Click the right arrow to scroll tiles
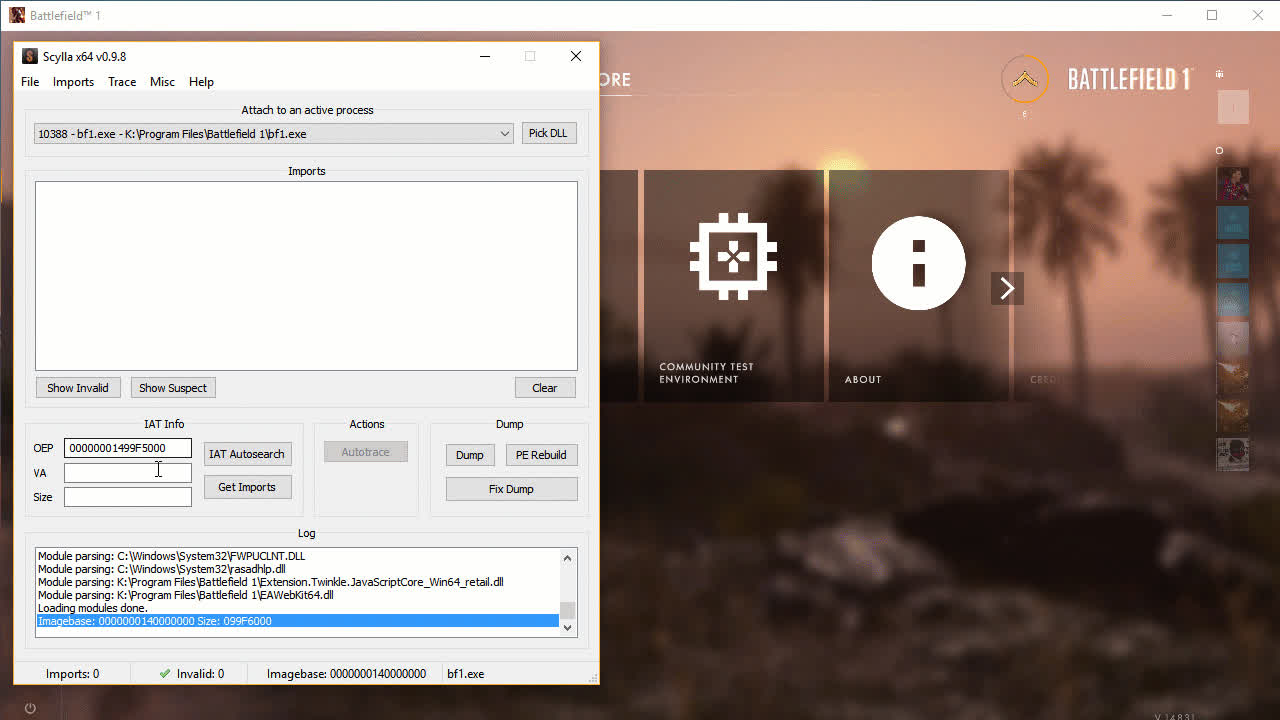Image resolution: width=1280 pixels, height=720 pixels. pos(1007,288)
